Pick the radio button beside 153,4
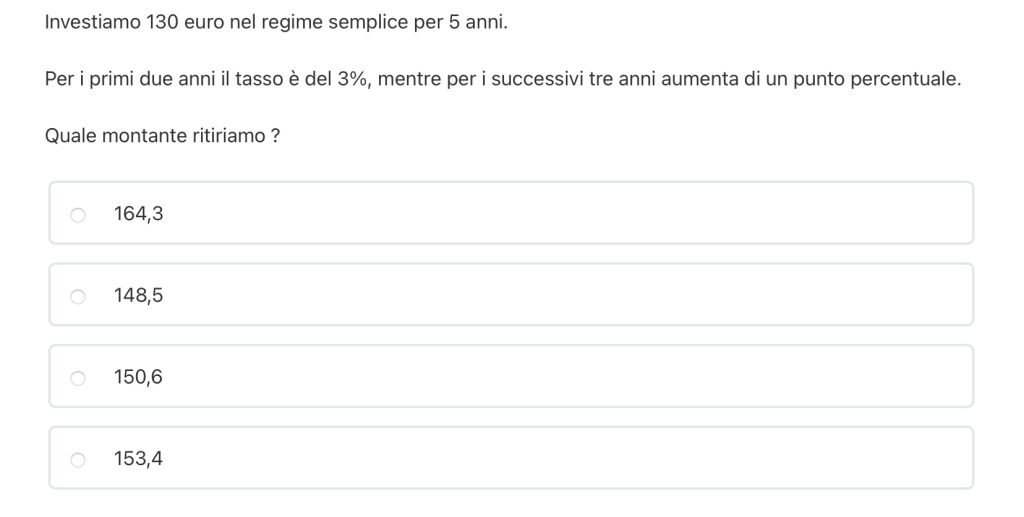Viewport: 1024px width, 517px height. [78, 460]
